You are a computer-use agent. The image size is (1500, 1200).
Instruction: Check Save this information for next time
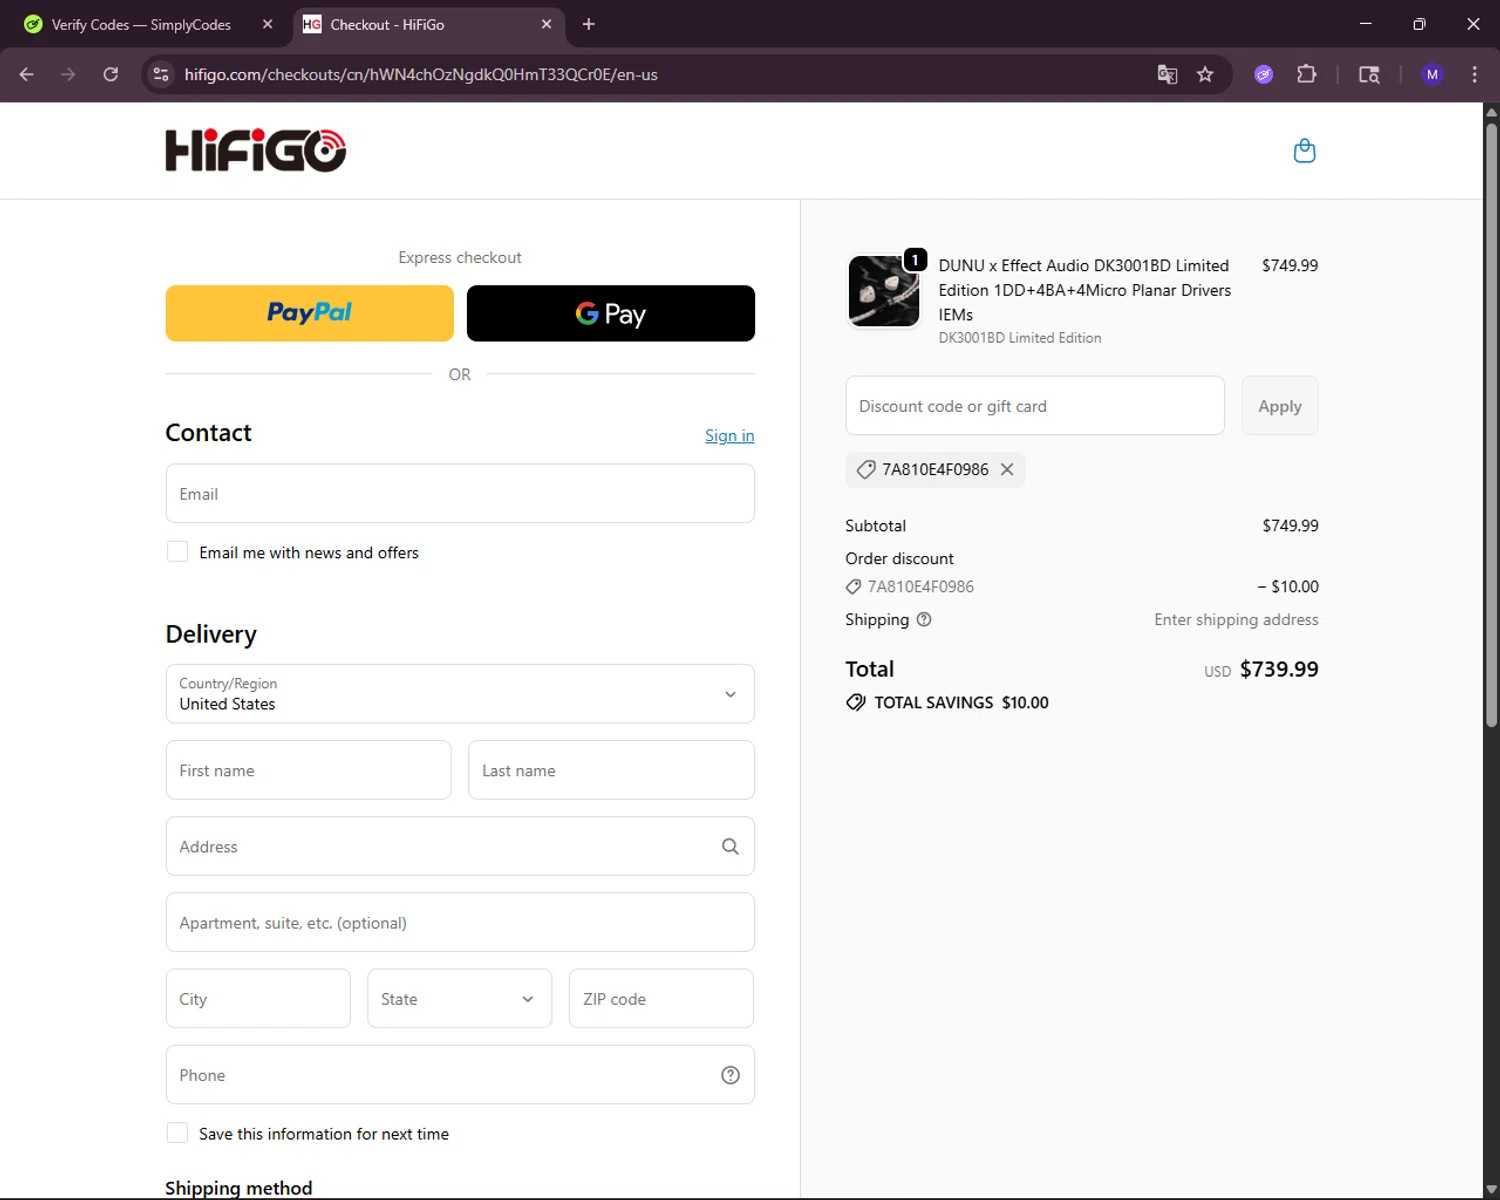click(x=177, y=1133)
